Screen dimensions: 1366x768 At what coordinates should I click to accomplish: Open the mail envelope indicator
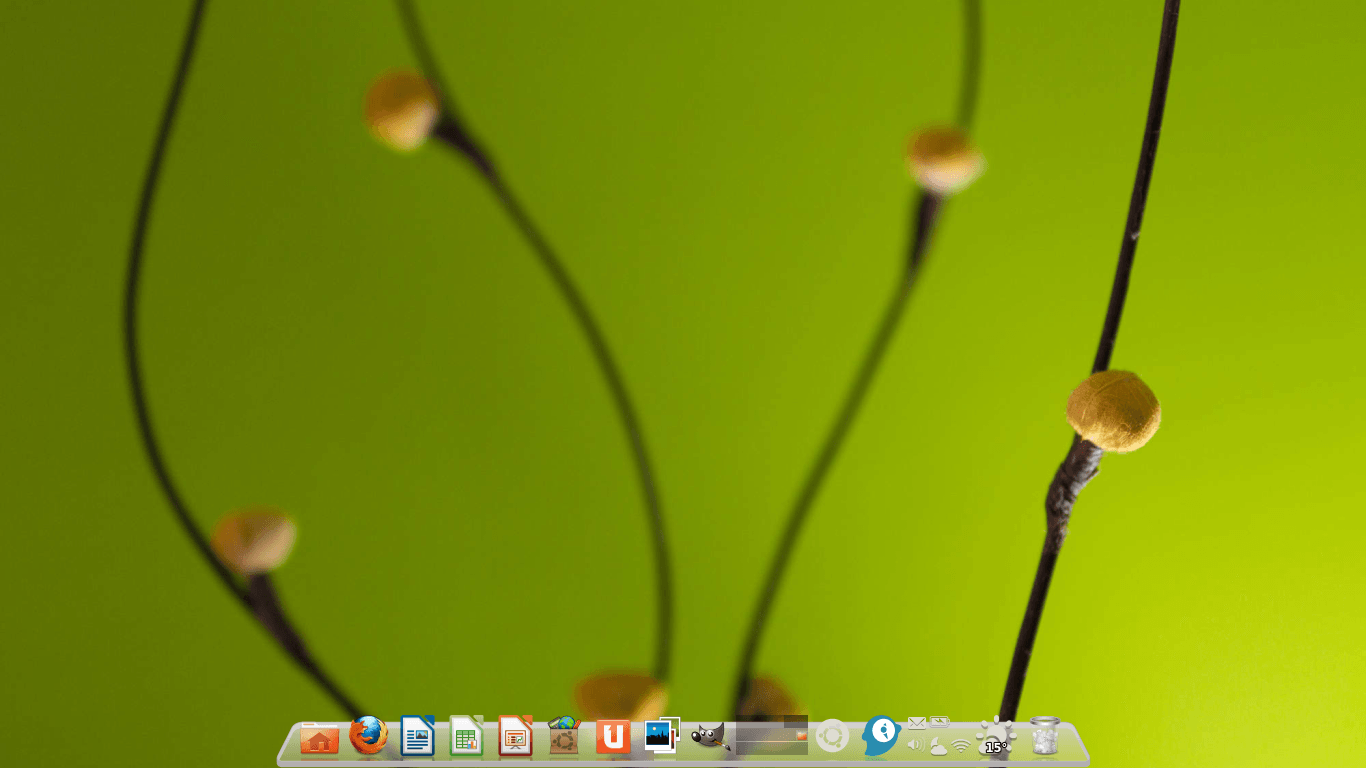[917, 723]
